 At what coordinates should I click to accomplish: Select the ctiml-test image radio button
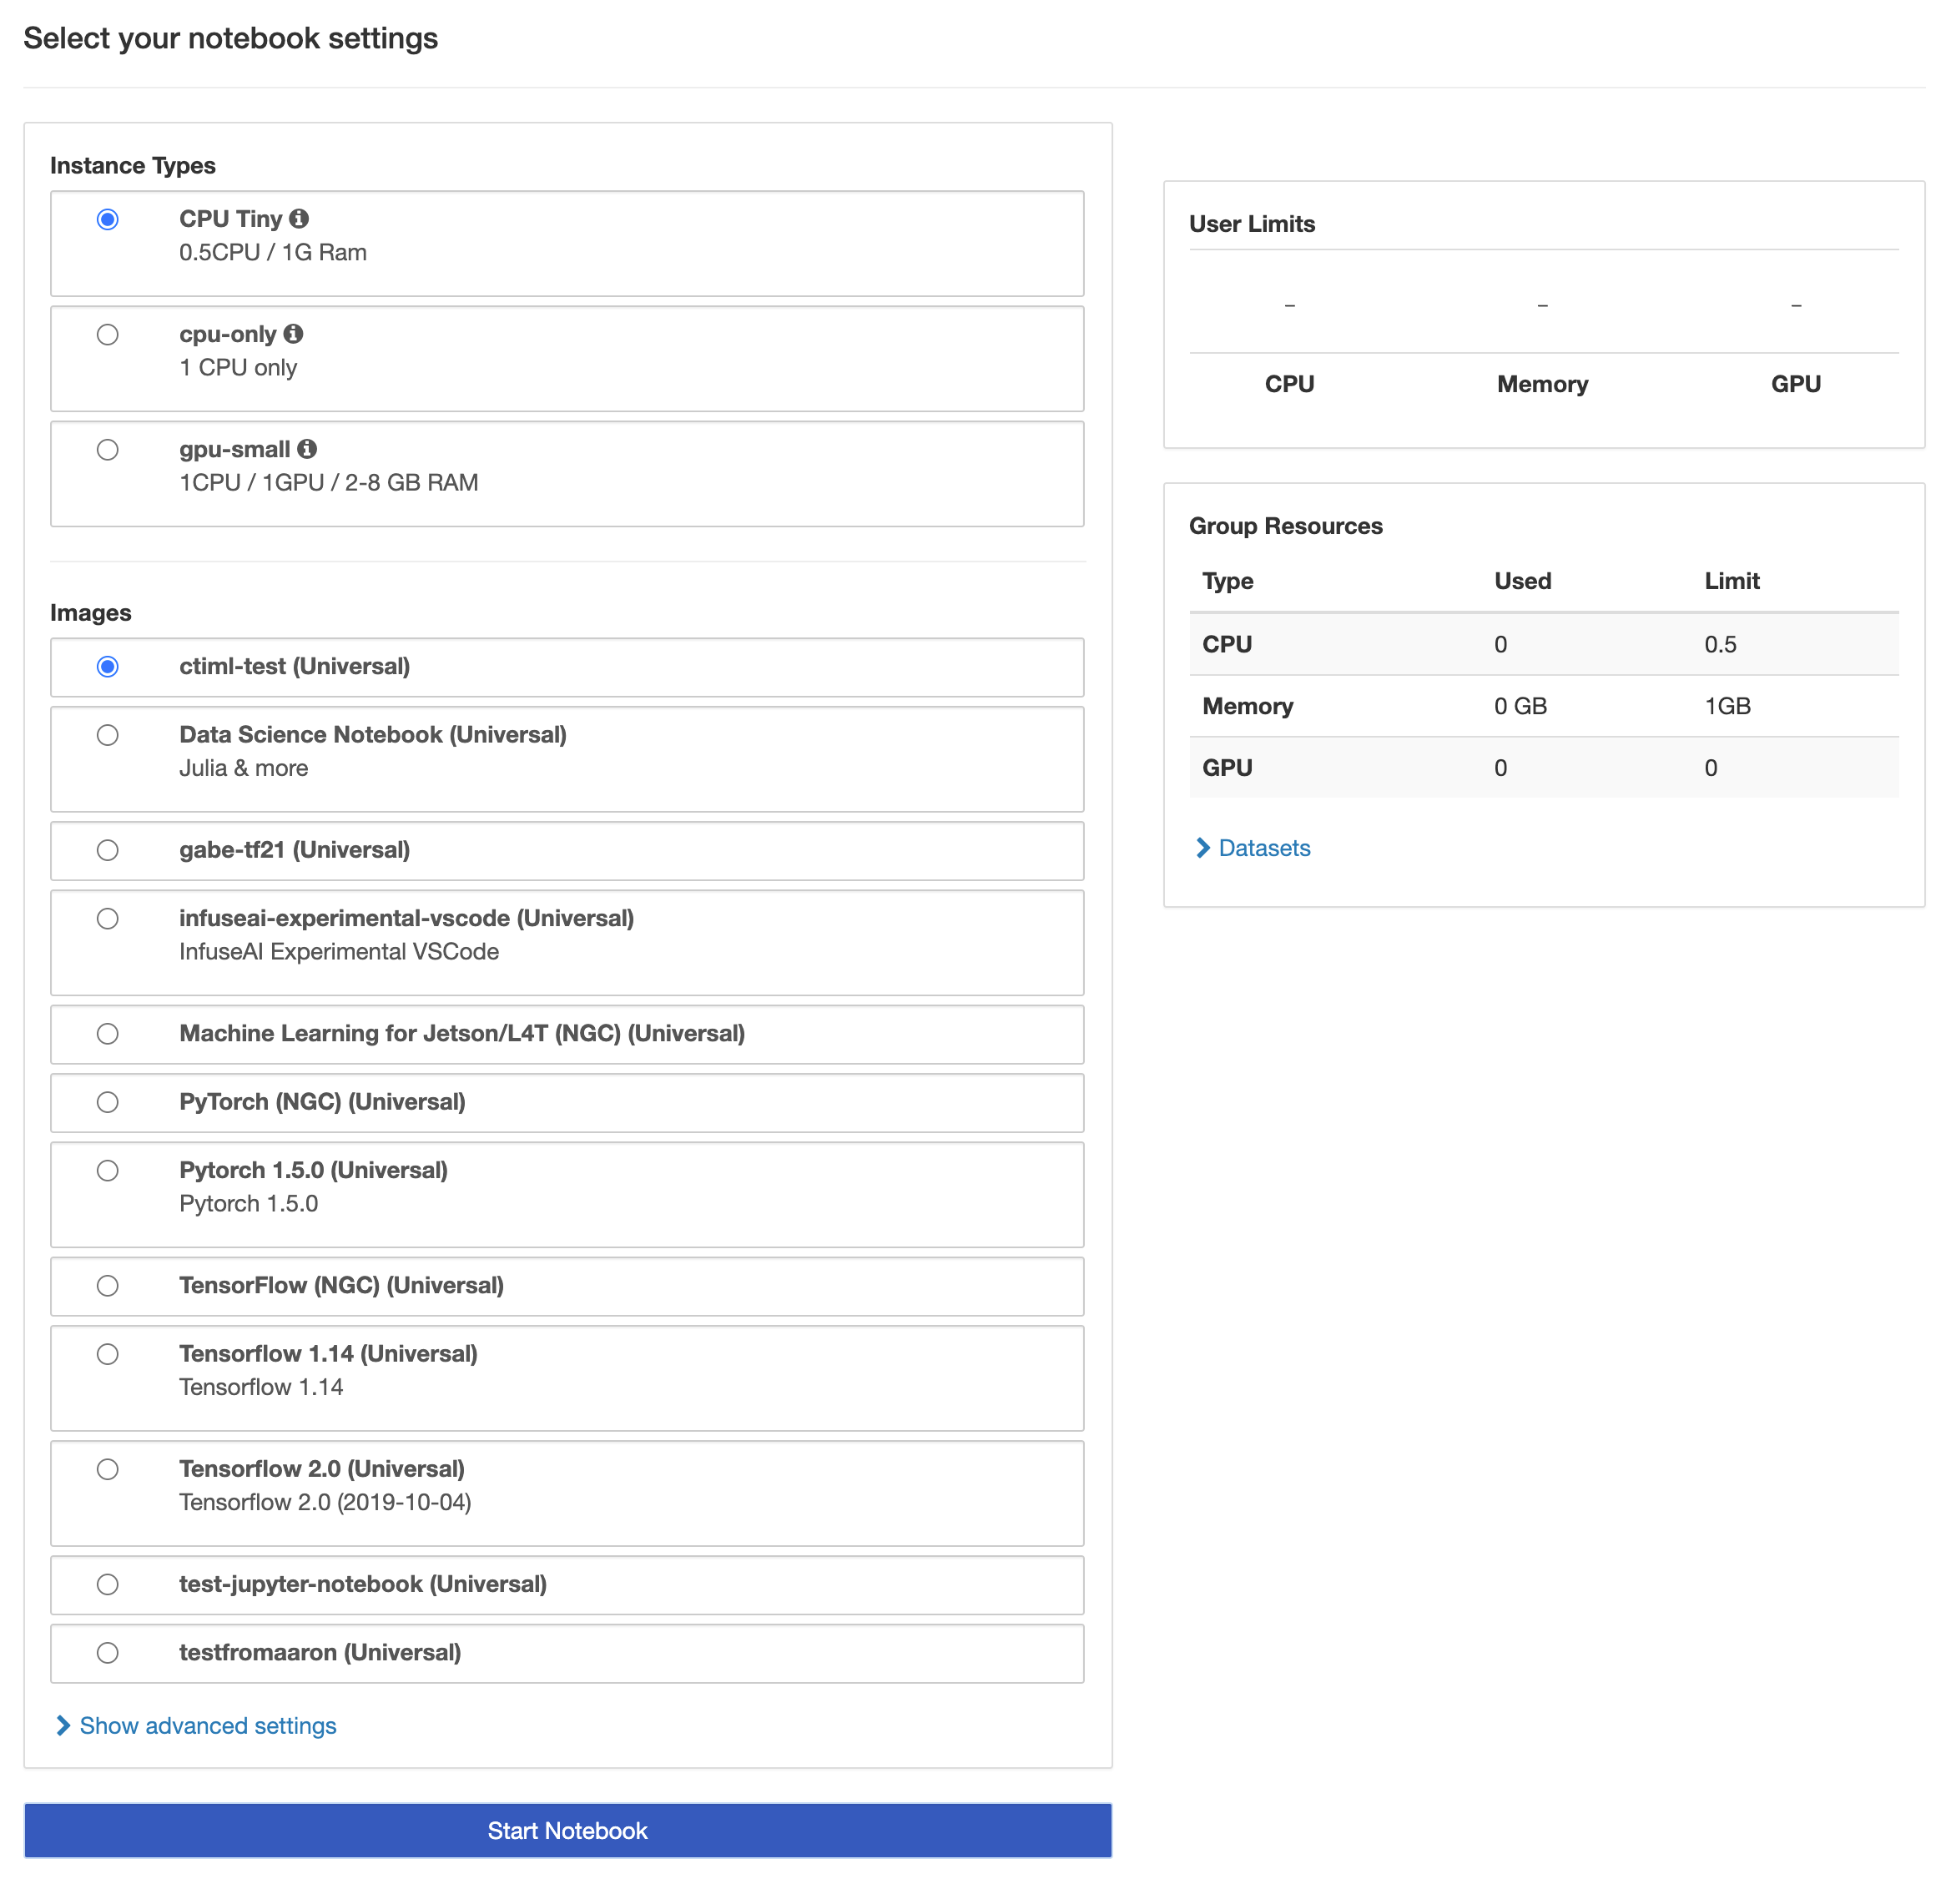click(x=108, y=666)
